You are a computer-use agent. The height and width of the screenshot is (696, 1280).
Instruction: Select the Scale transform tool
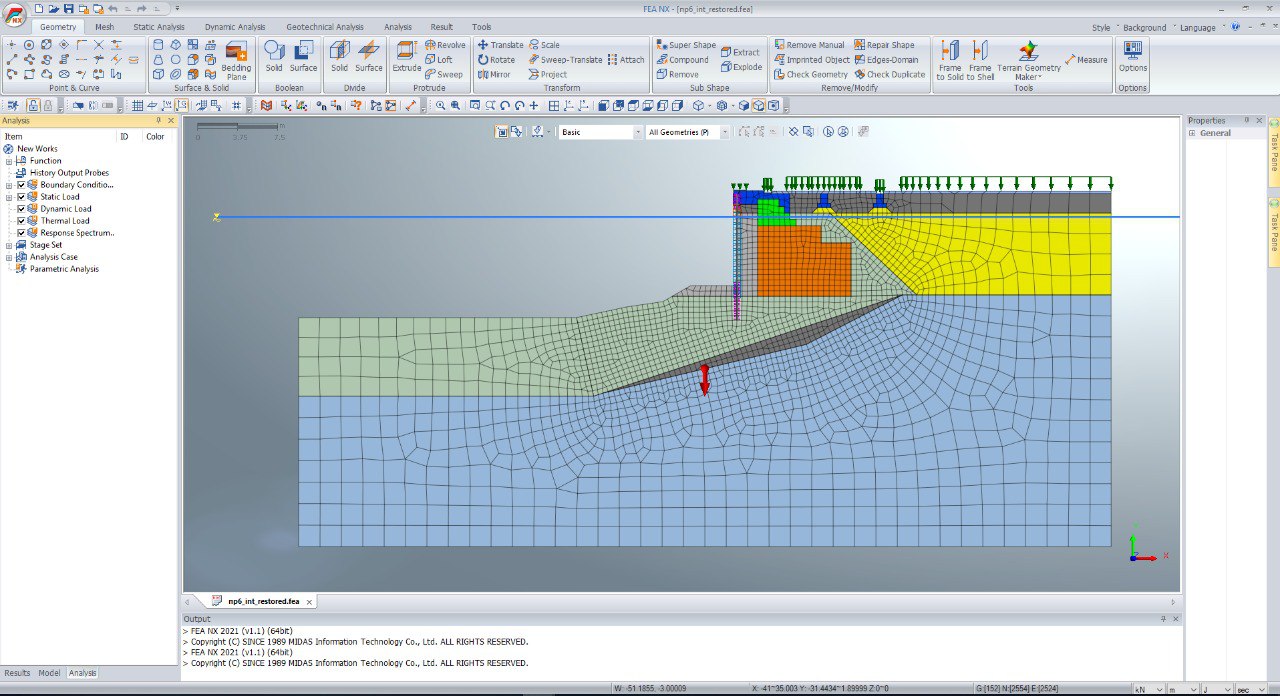545,45
